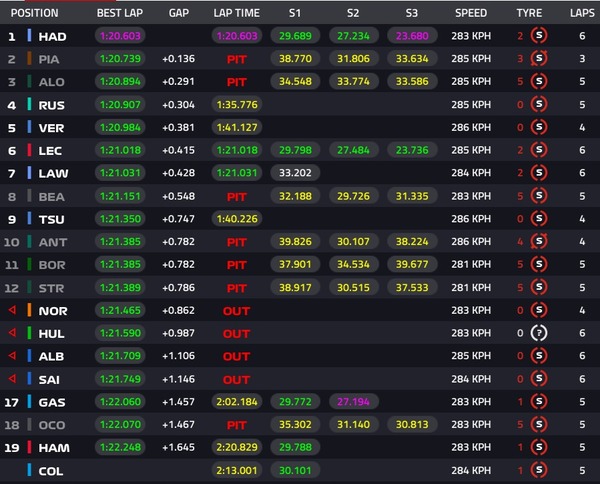This screenshot has width=600, height=484.
Task: Click the soft tyre icon in BEA row
Action: (x=539, y=196)
